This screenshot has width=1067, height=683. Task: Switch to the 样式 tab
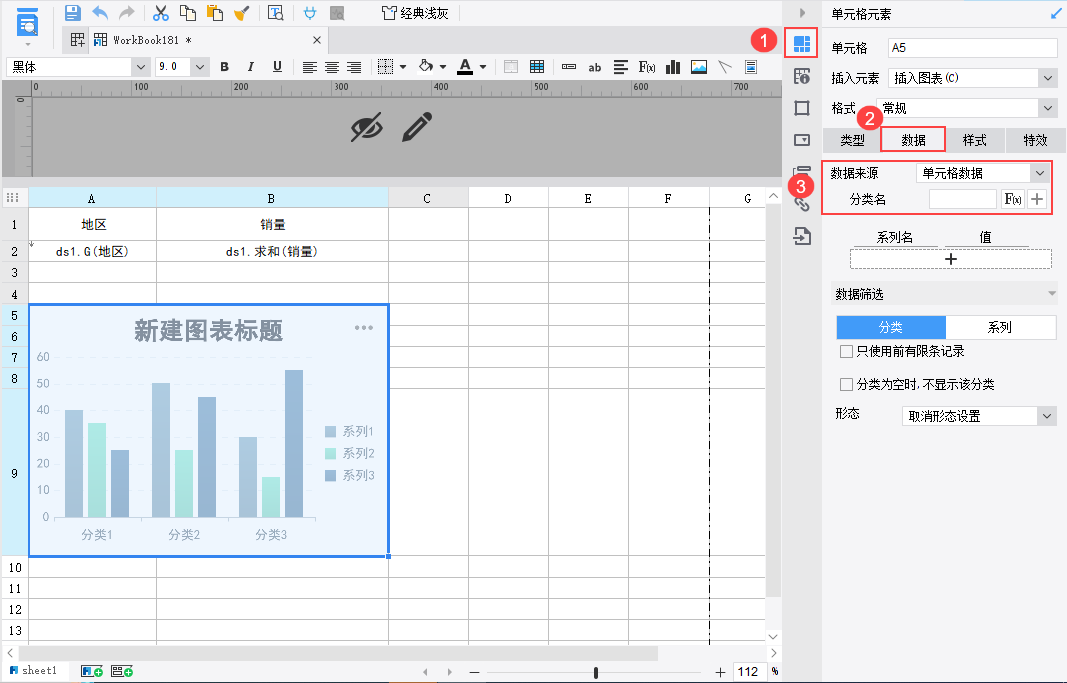coord(974,140)
